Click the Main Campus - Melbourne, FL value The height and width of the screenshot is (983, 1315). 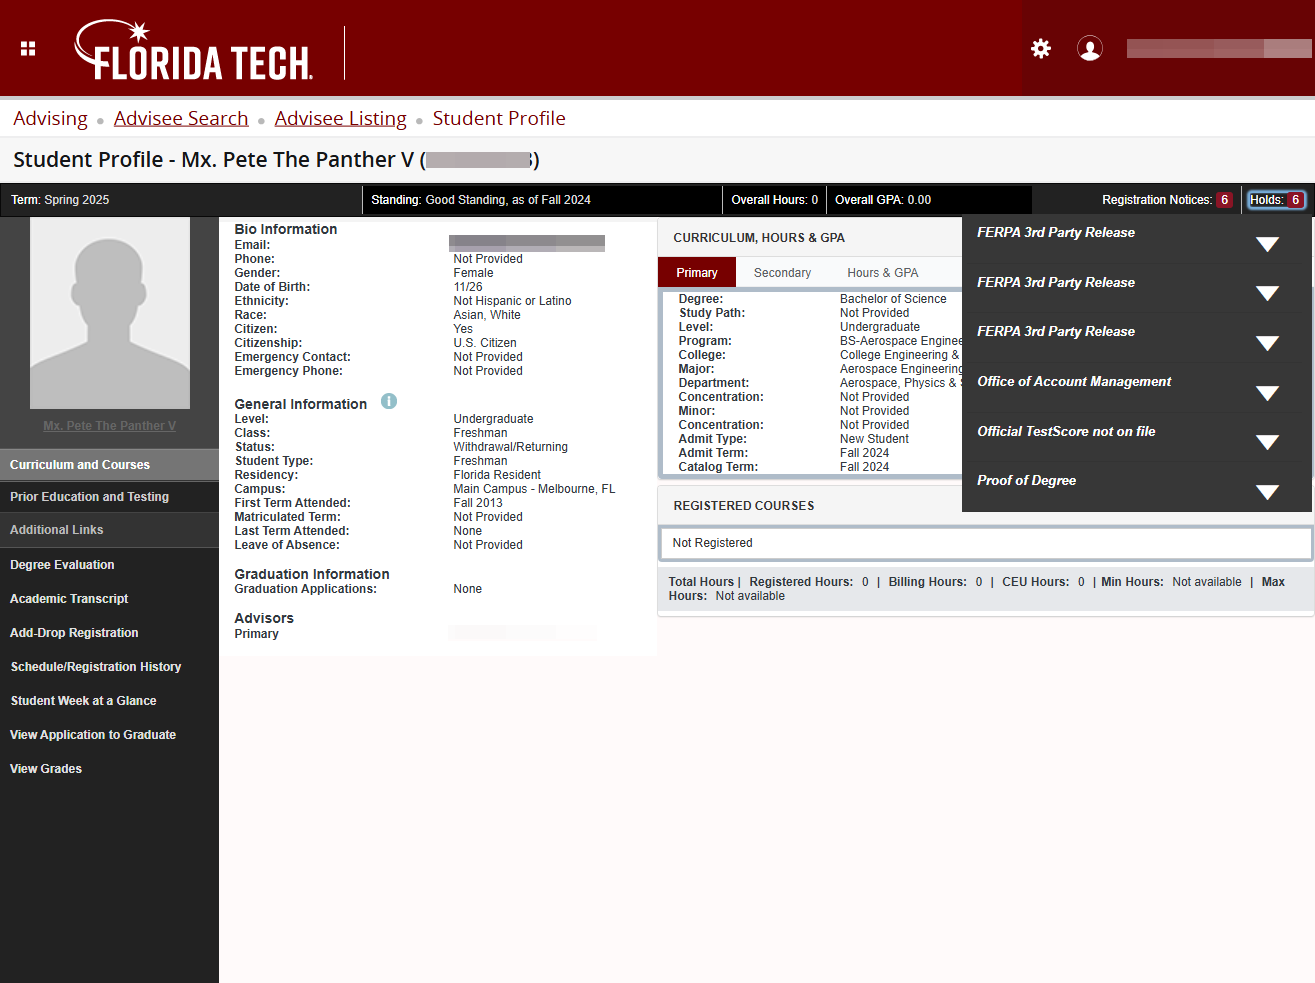pos(534,489)
